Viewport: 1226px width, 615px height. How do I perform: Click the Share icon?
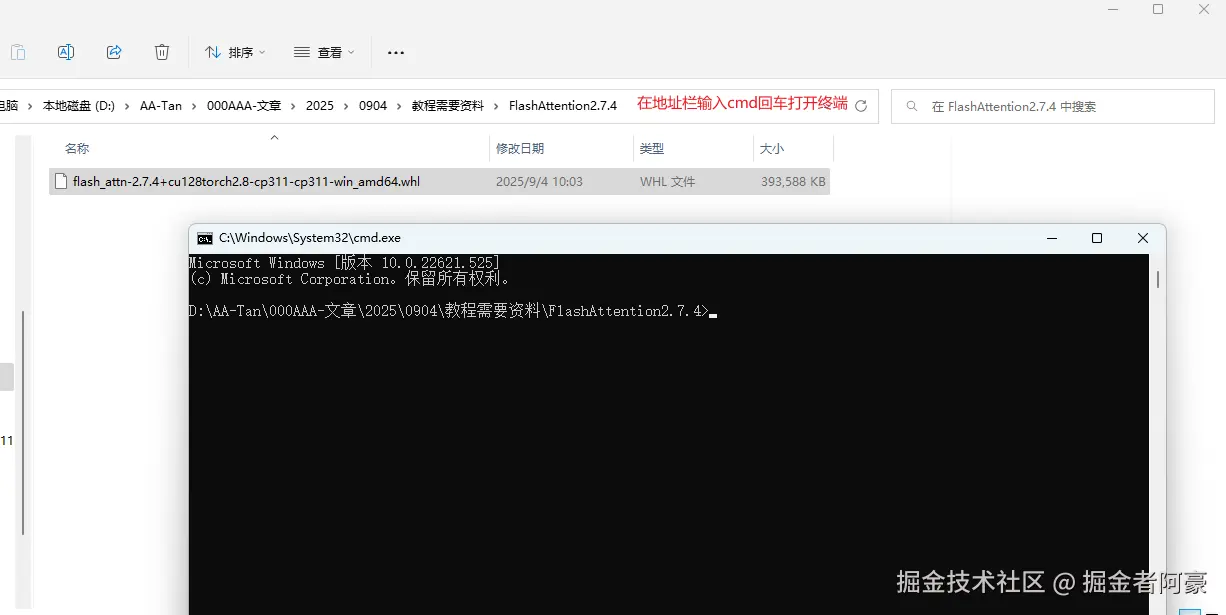(114, 52)
